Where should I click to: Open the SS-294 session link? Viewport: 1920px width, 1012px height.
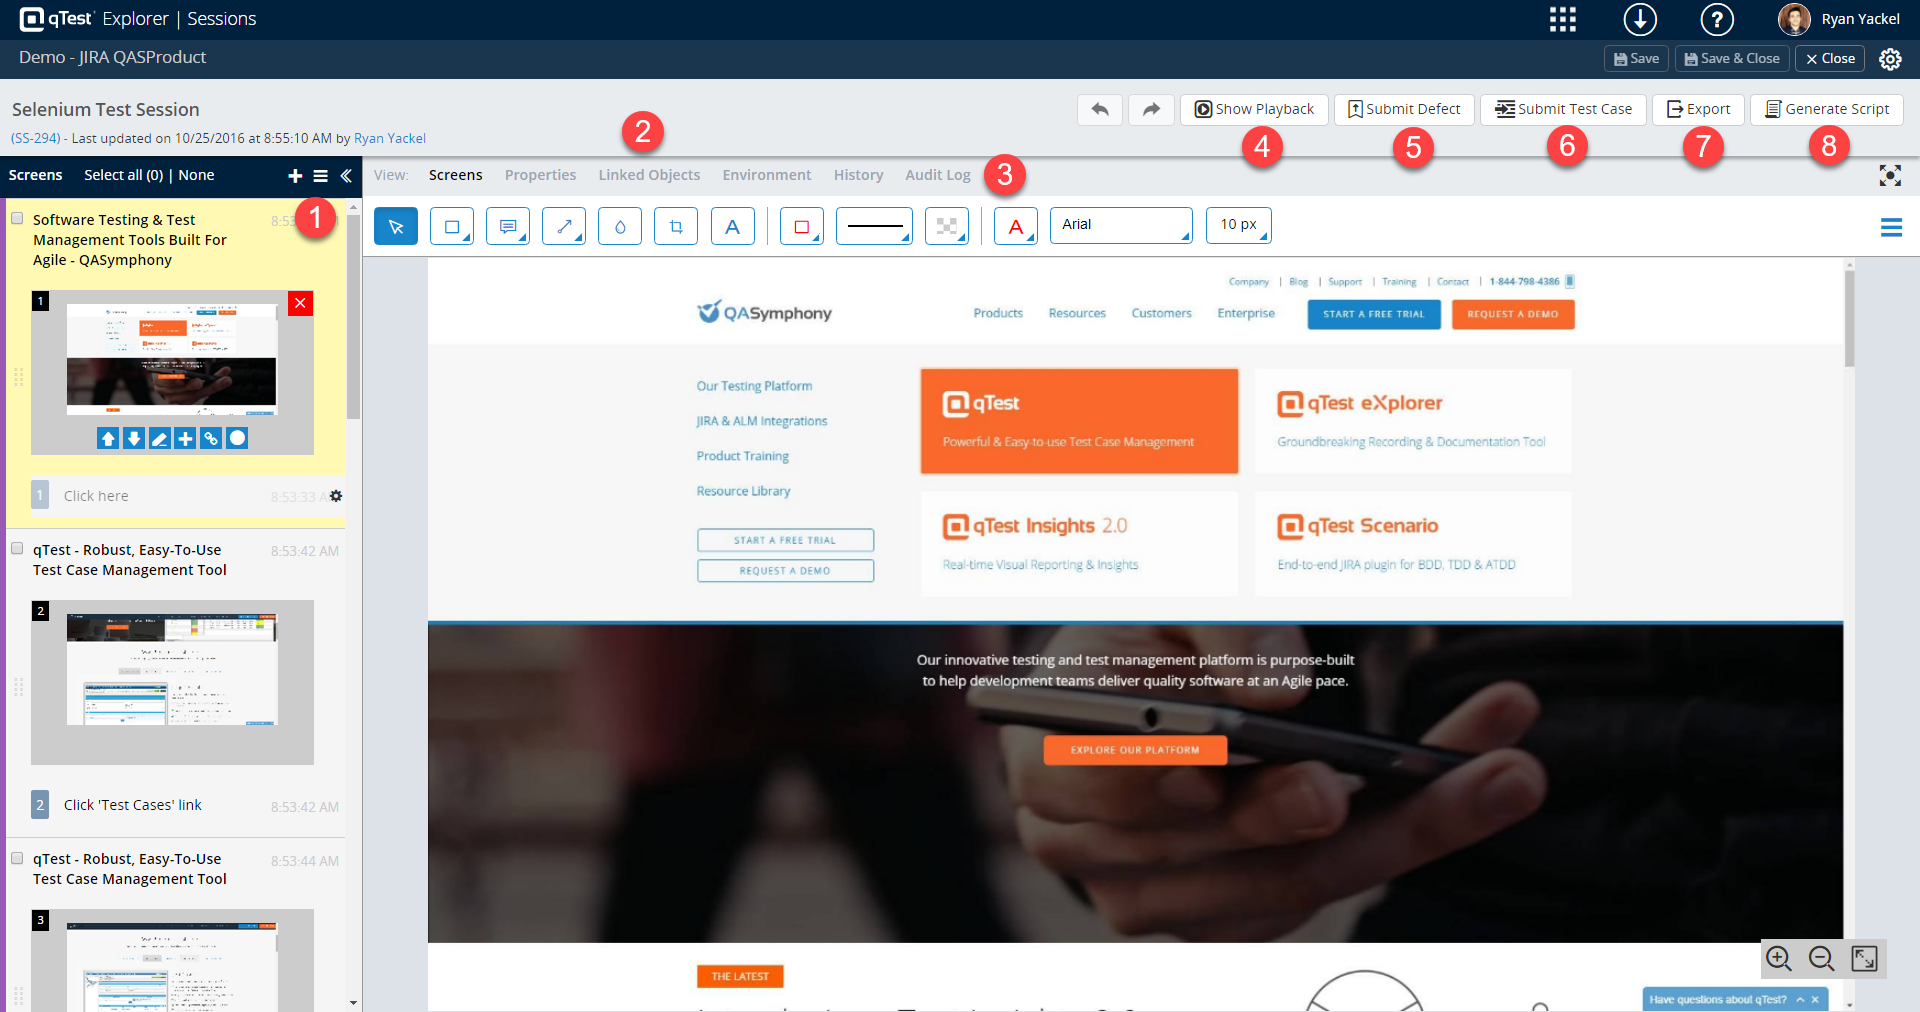point(36,138)
